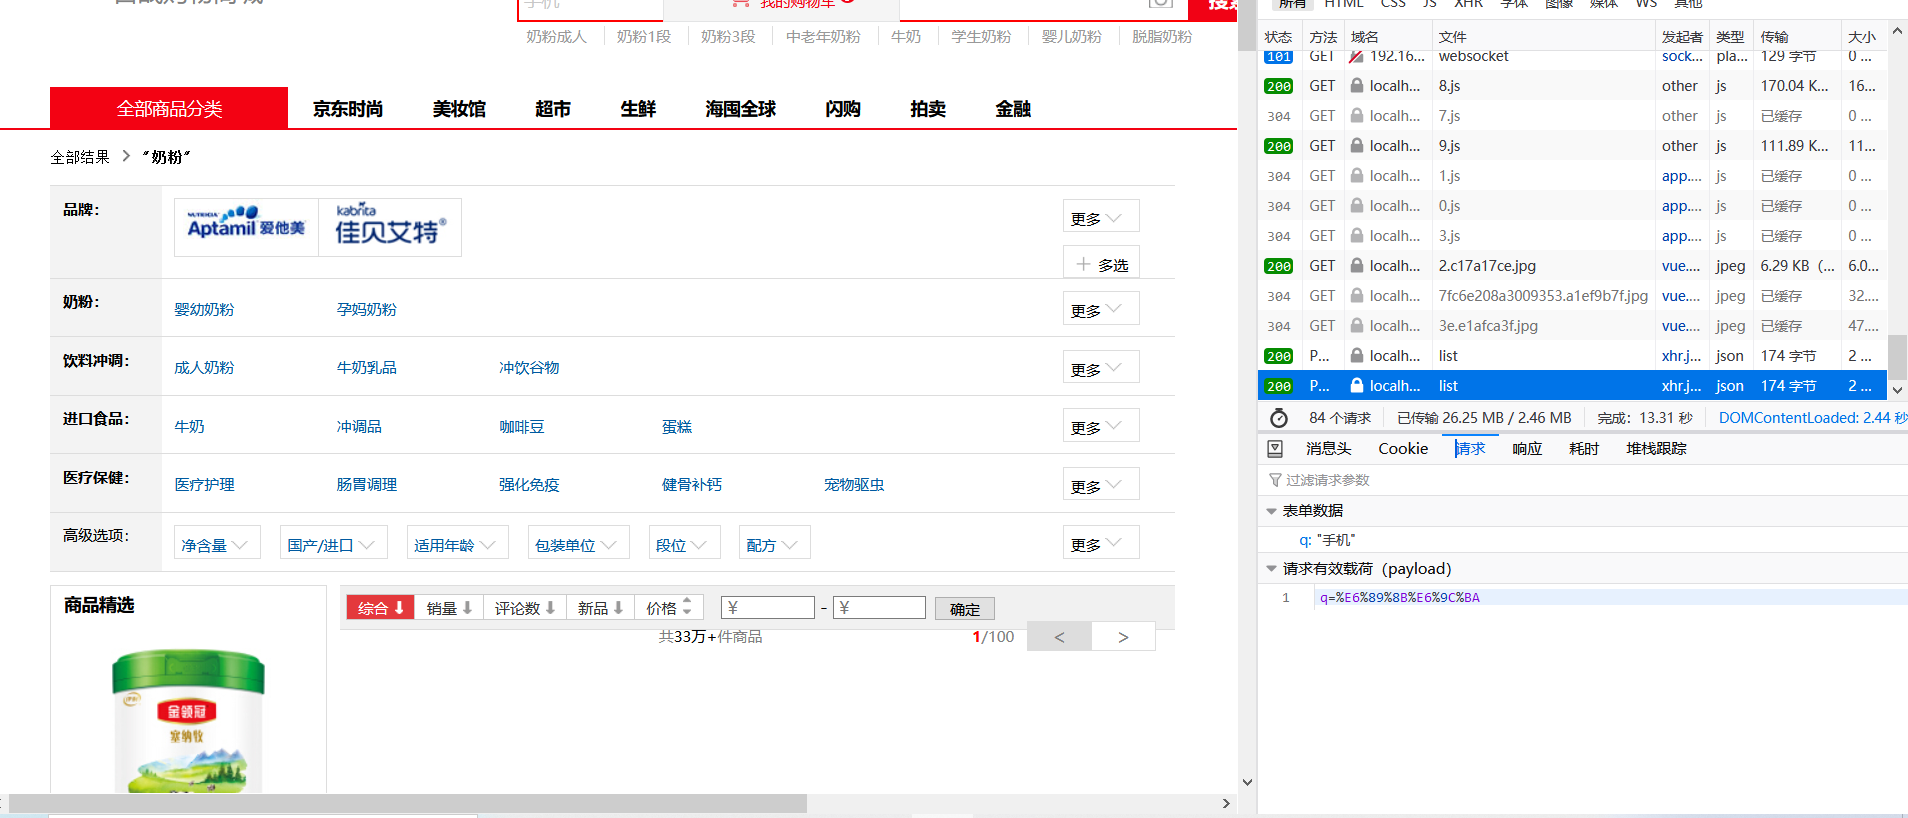This screenshot has height=818, width=1908.
Task: Click the scroll-down arrow of the network list
Action: click(x=1897, y=390)
